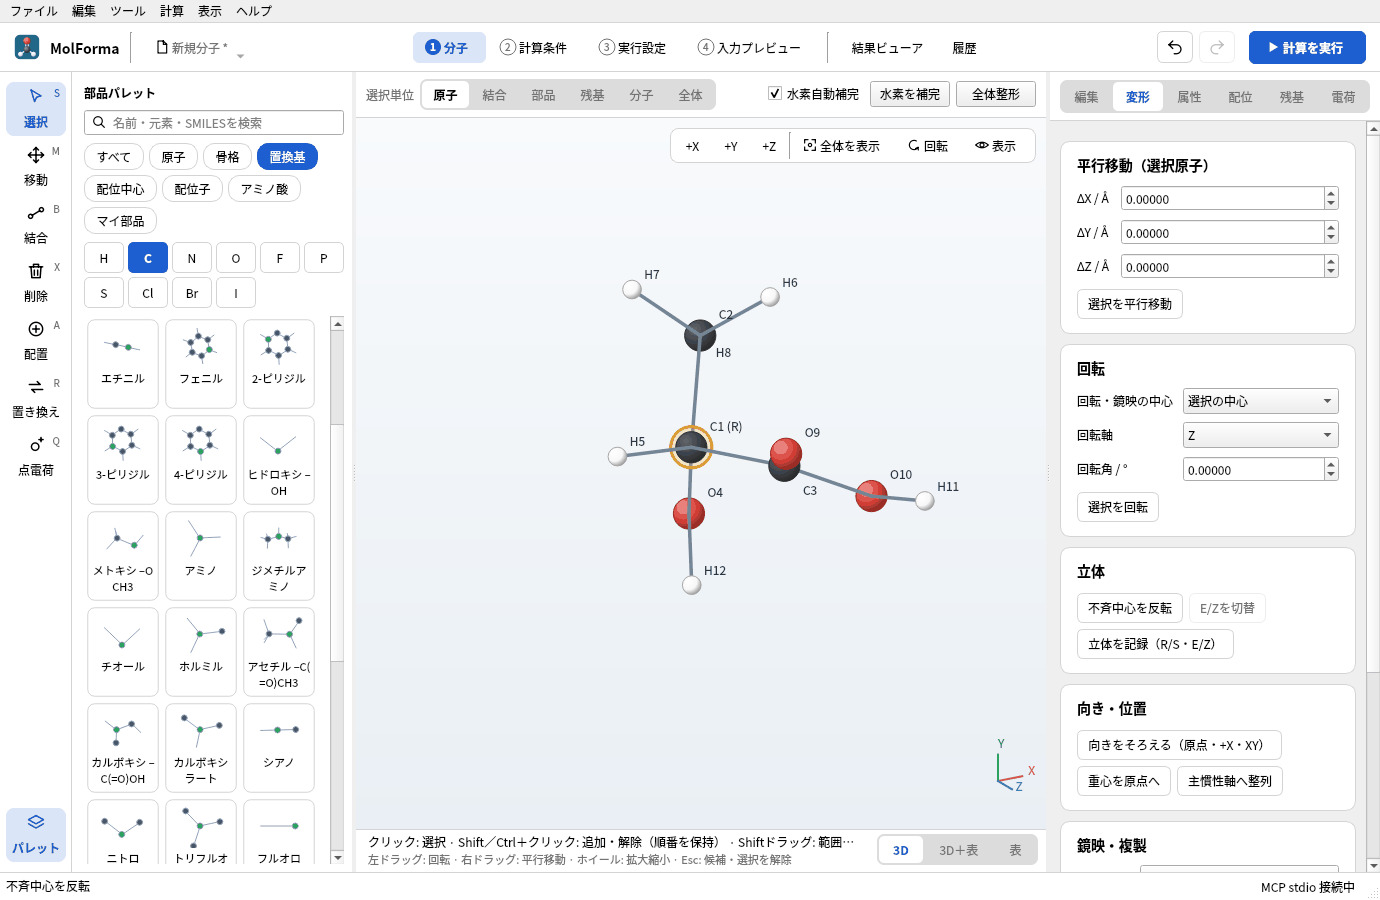Toggle the 水素自動補完 checkbox
This screenshot has height=900, width=1380.
[x=775, y=94]
